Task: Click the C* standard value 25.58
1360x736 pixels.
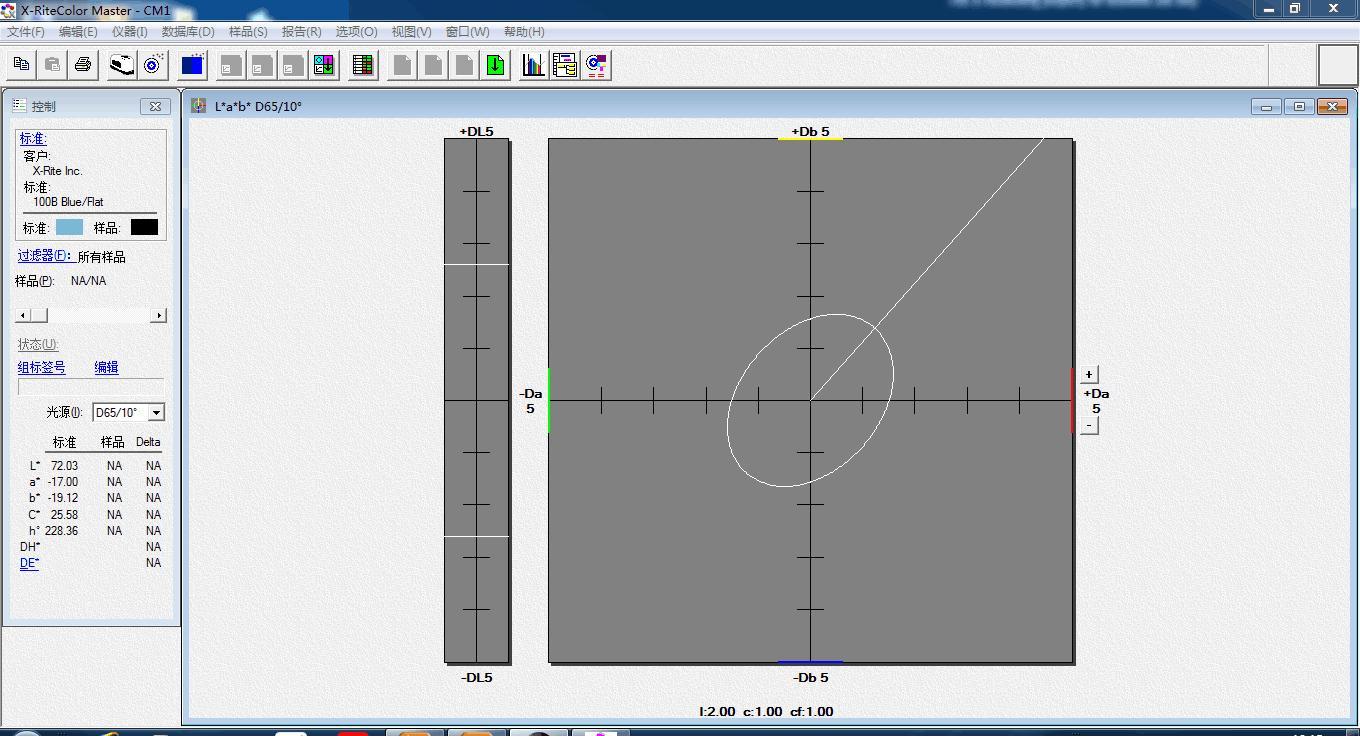Action: [x=64, y=515]
